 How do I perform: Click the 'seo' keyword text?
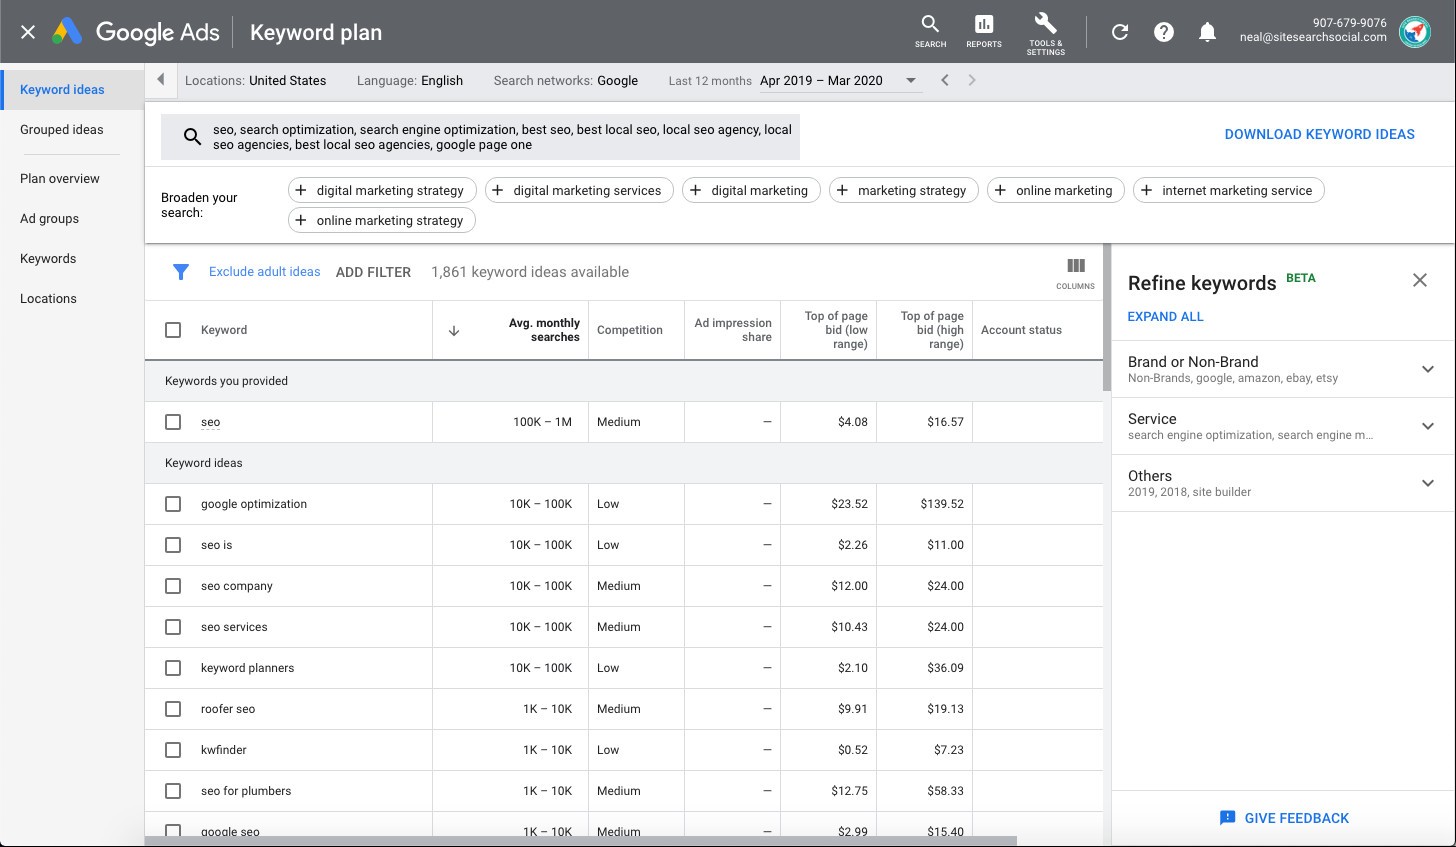click(x=210, y=422)
